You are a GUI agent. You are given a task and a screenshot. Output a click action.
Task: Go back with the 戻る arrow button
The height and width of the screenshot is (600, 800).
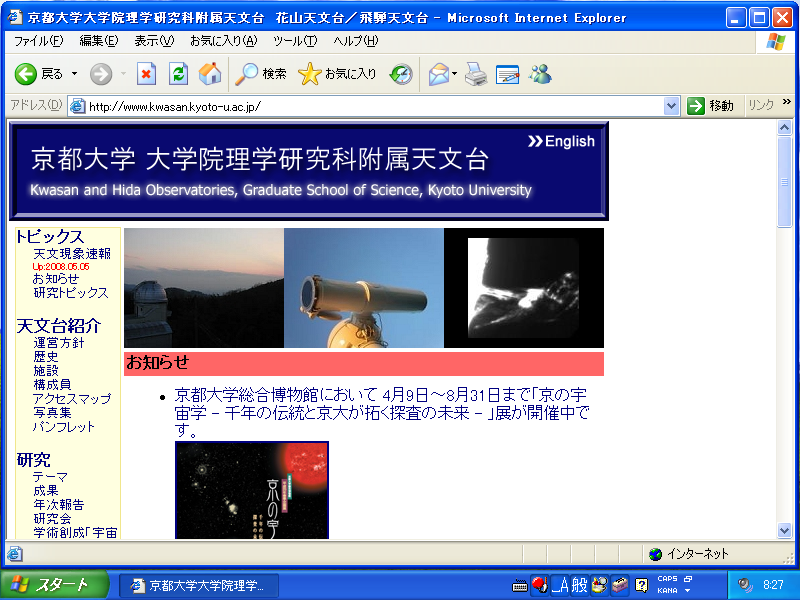(38, 74)
